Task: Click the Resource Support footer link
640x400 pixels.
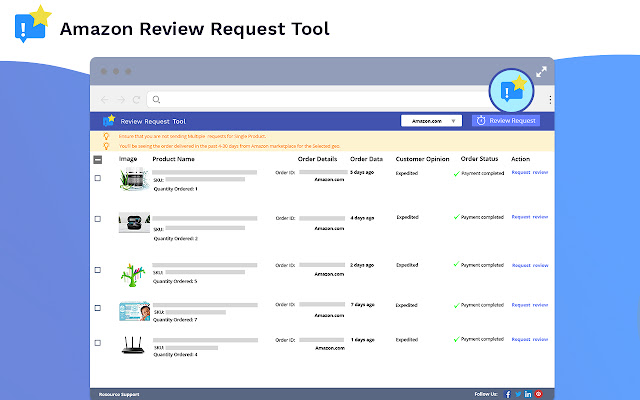Action: [x=119, y=394]
